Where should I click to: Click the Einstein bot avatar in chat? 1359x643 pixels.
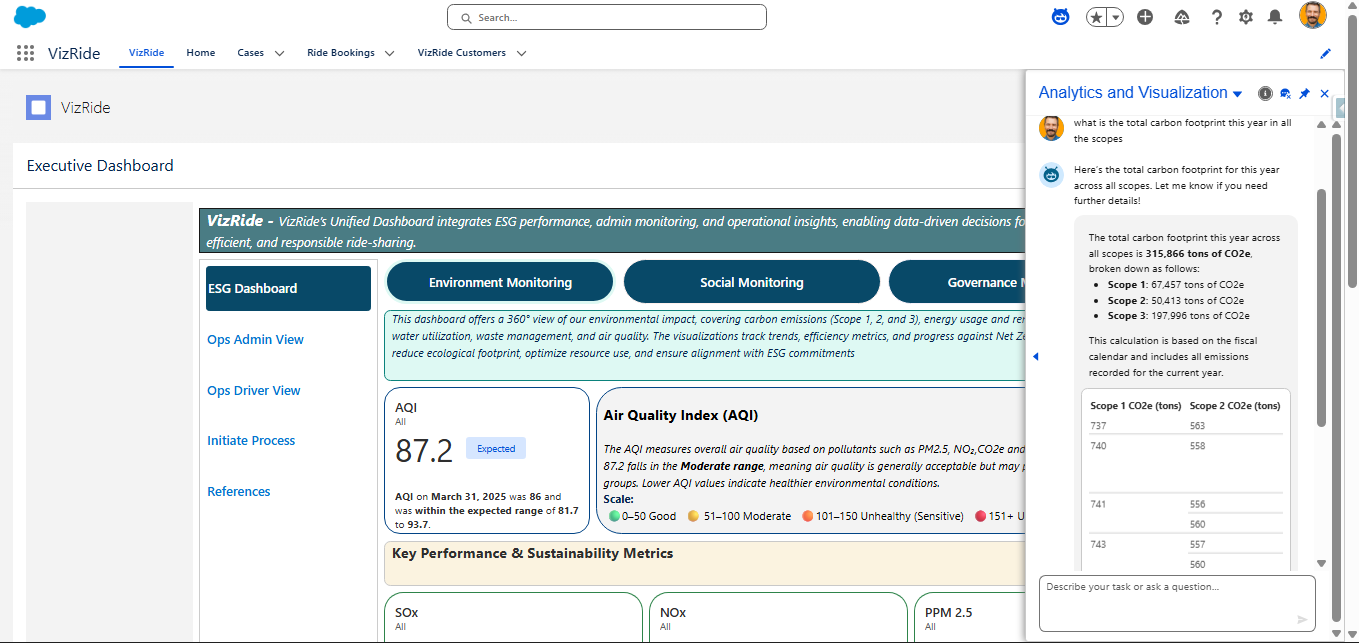click(x=1051, y=175)
